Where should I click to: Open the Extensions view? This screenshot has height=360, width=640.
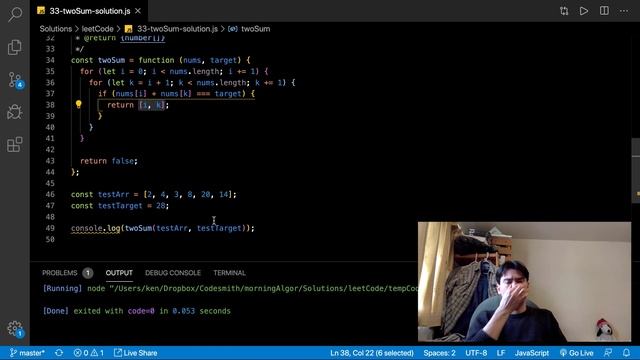(x=15, y=144)
